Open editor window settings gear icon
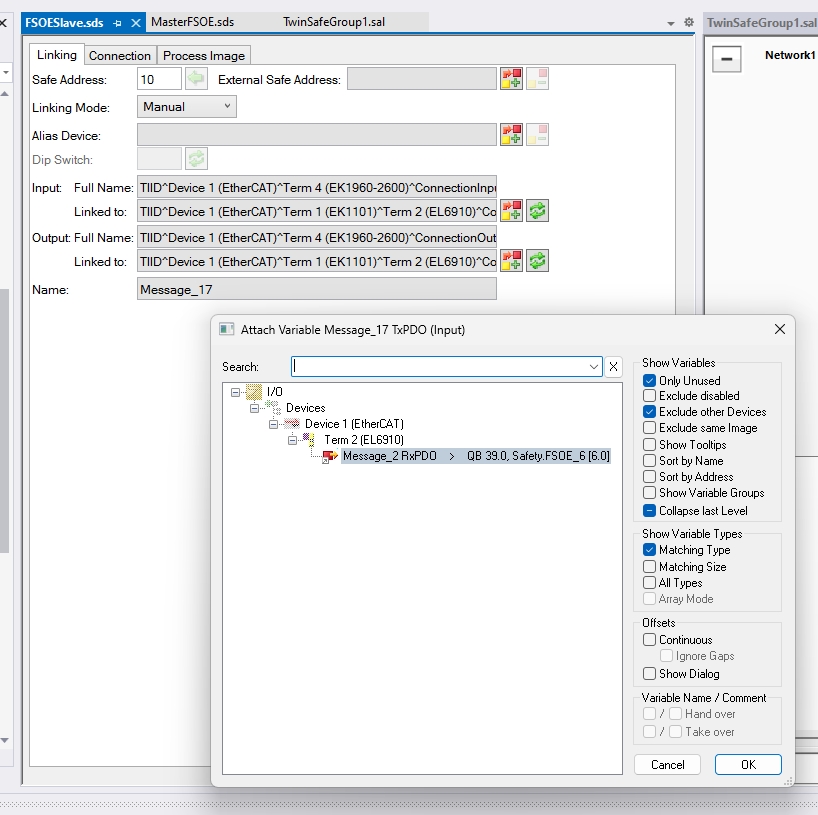The image size is (818, 815). coord(688,22)
